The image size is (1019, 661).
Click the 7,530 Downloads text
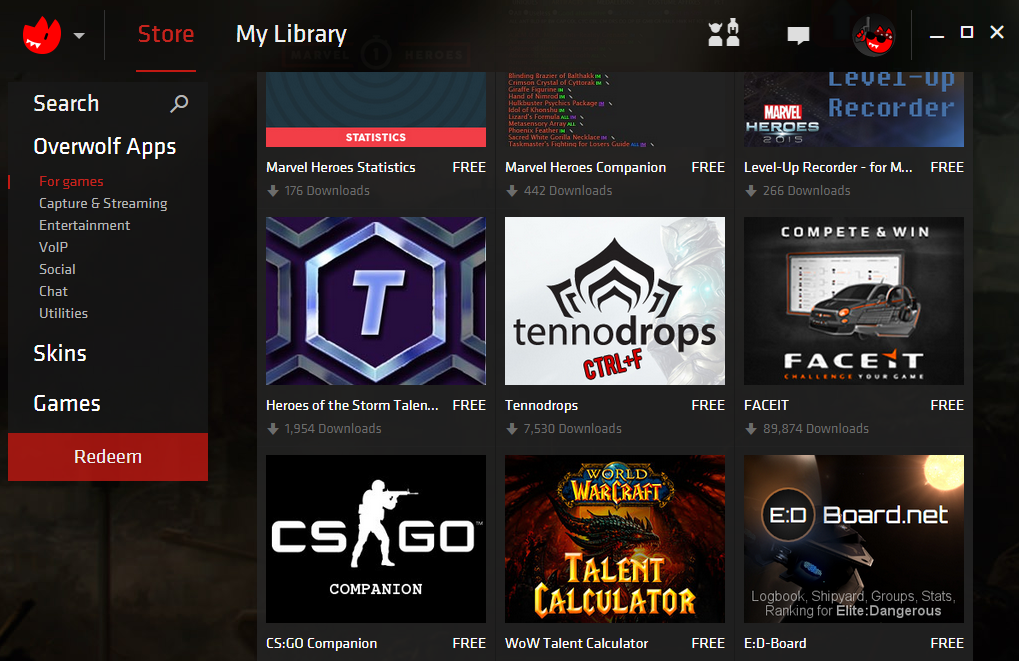point(573,429)
